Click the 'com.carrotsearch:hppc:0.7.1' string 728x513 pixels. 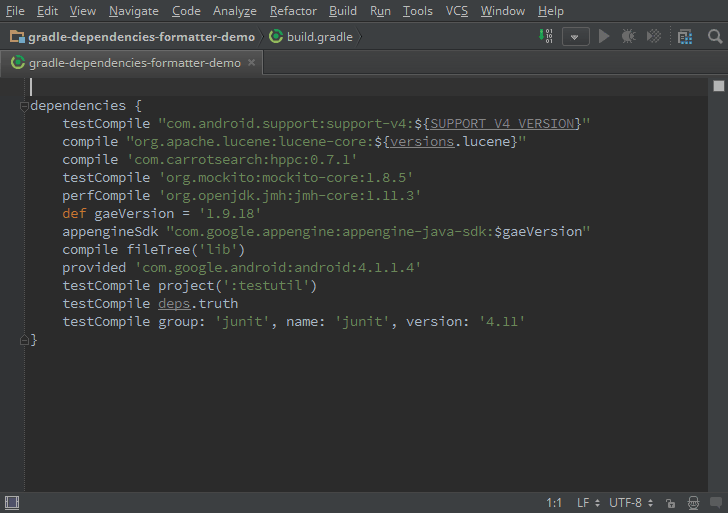click(242, 160)
